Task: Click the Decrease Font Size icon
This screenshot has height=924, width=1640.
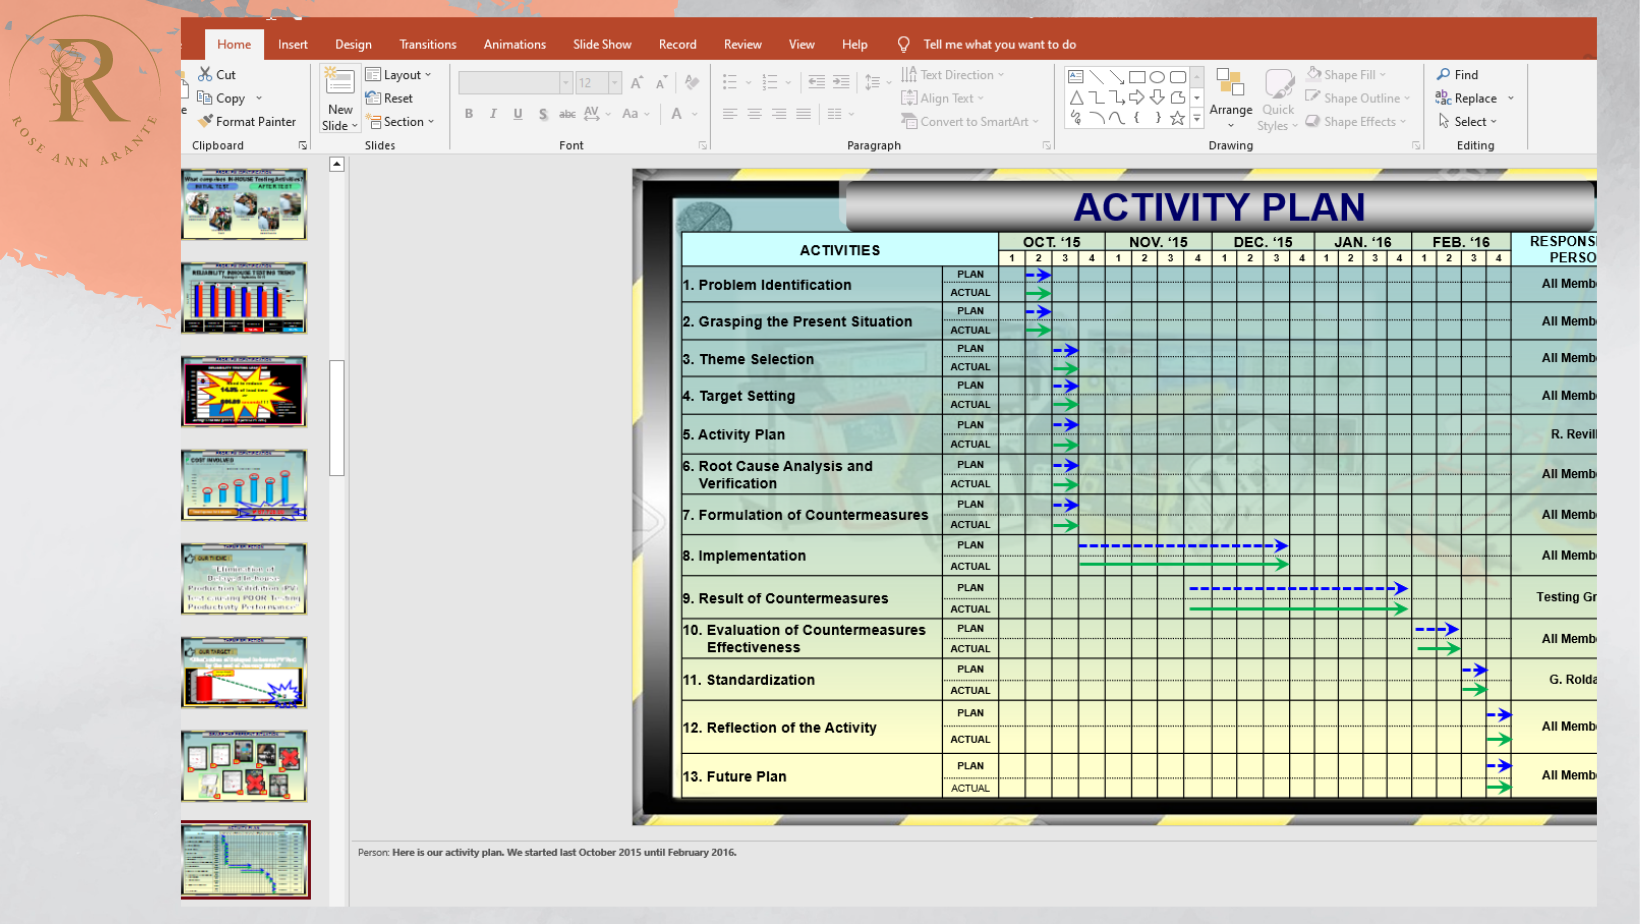Action: point(661,83)
